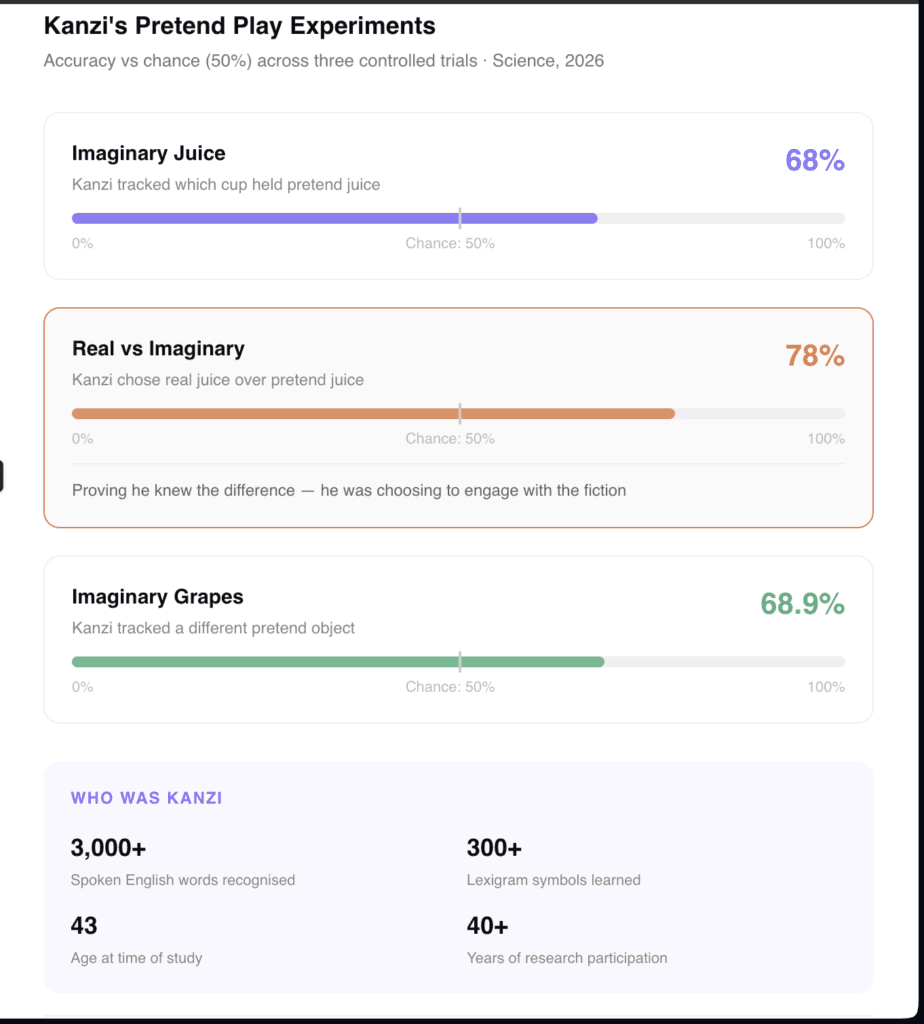Click the 3,000+ spoken words statistic
This screenshot has height=1024, width=924.
[108, 848]
